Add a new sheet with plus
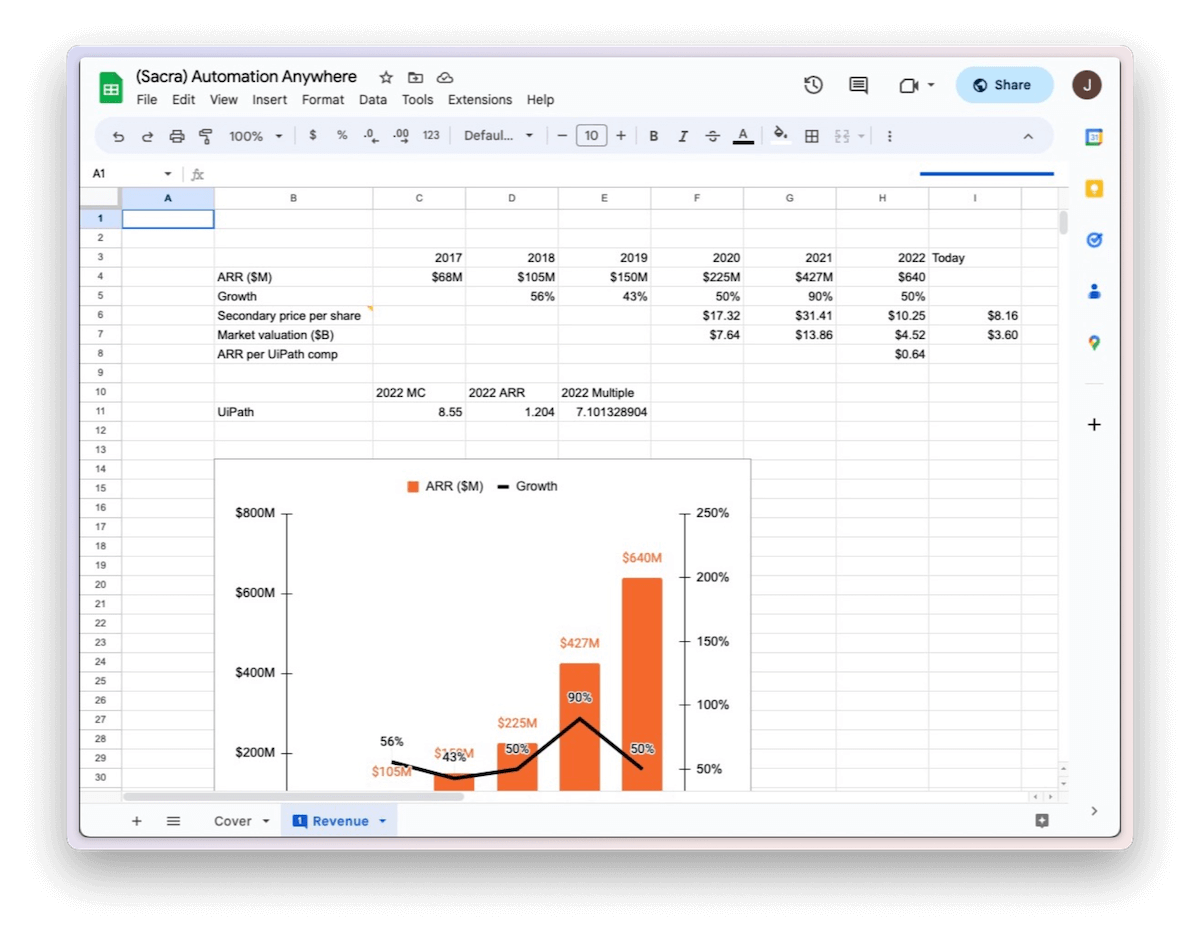Screen dimensions: 1200x938 pyautogui.click(x=137, y=821)
